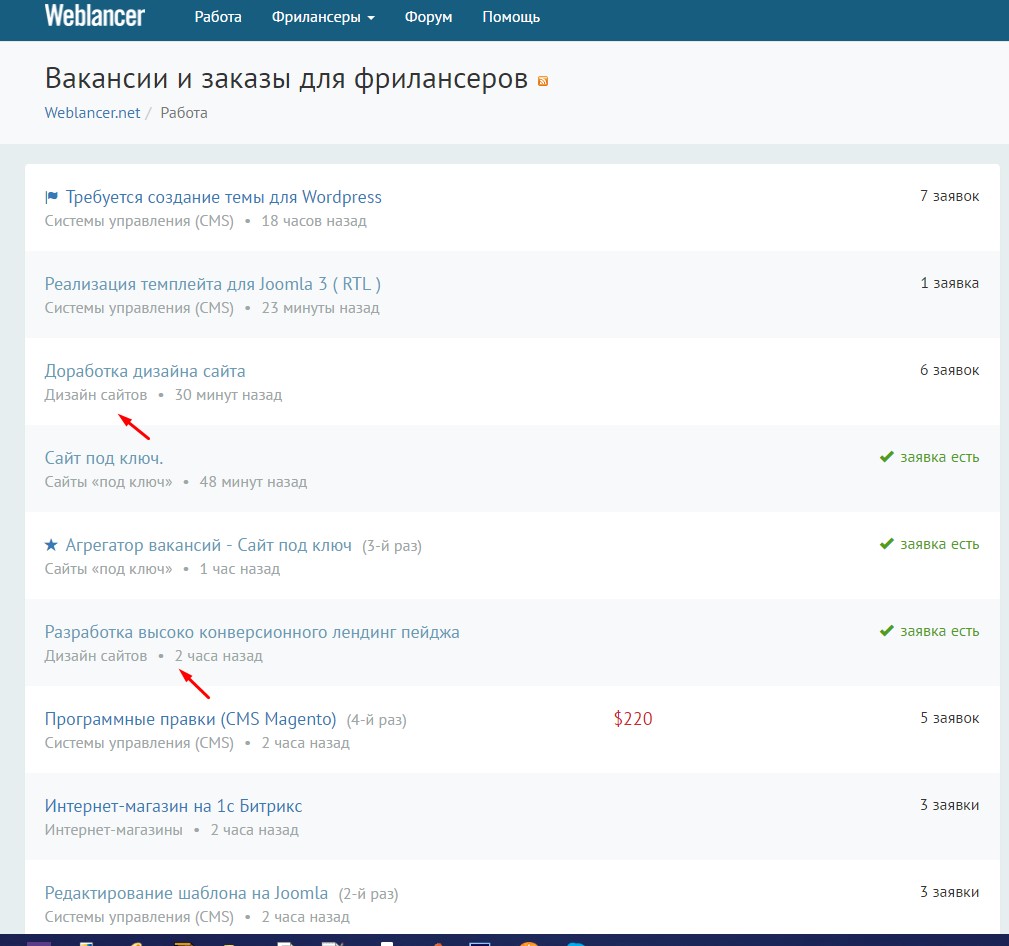Click 3 заявки in Редактирование шаблона на Joomla row
The width and height of the screenshot is (1009, 946).
[949, 892]
